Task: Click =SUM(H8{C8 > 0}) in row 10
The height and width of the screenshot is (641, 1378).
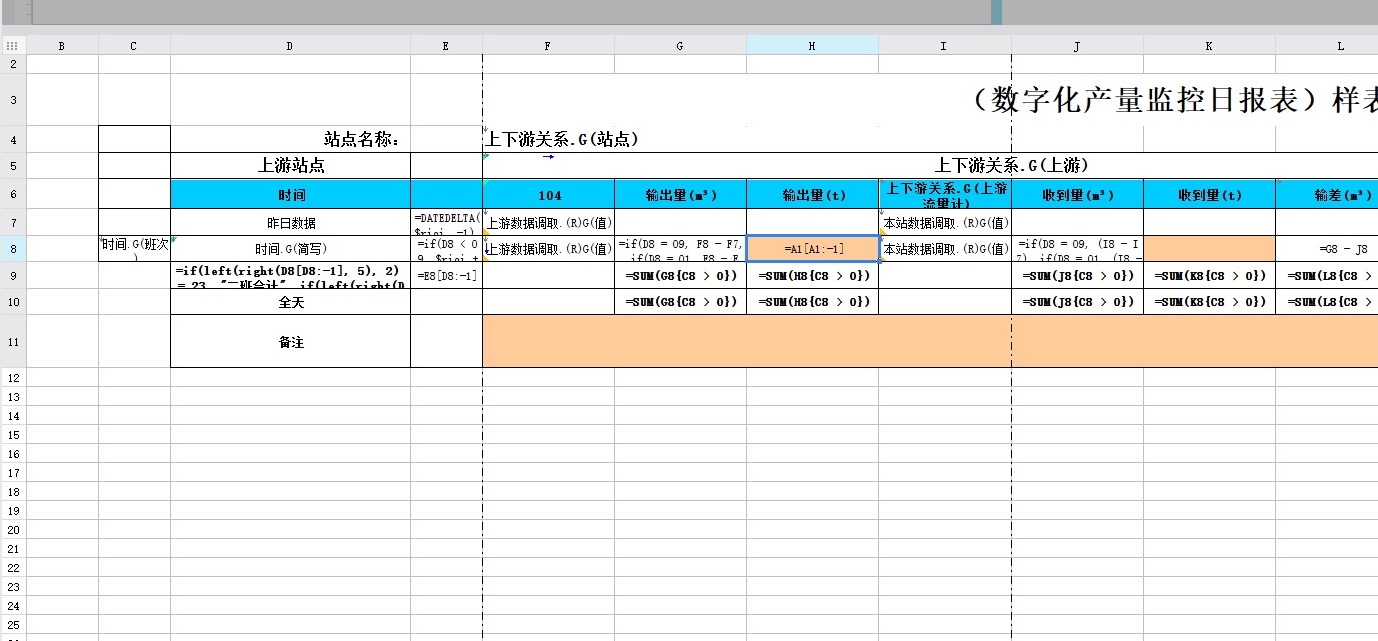Action: tap(812, 302)
